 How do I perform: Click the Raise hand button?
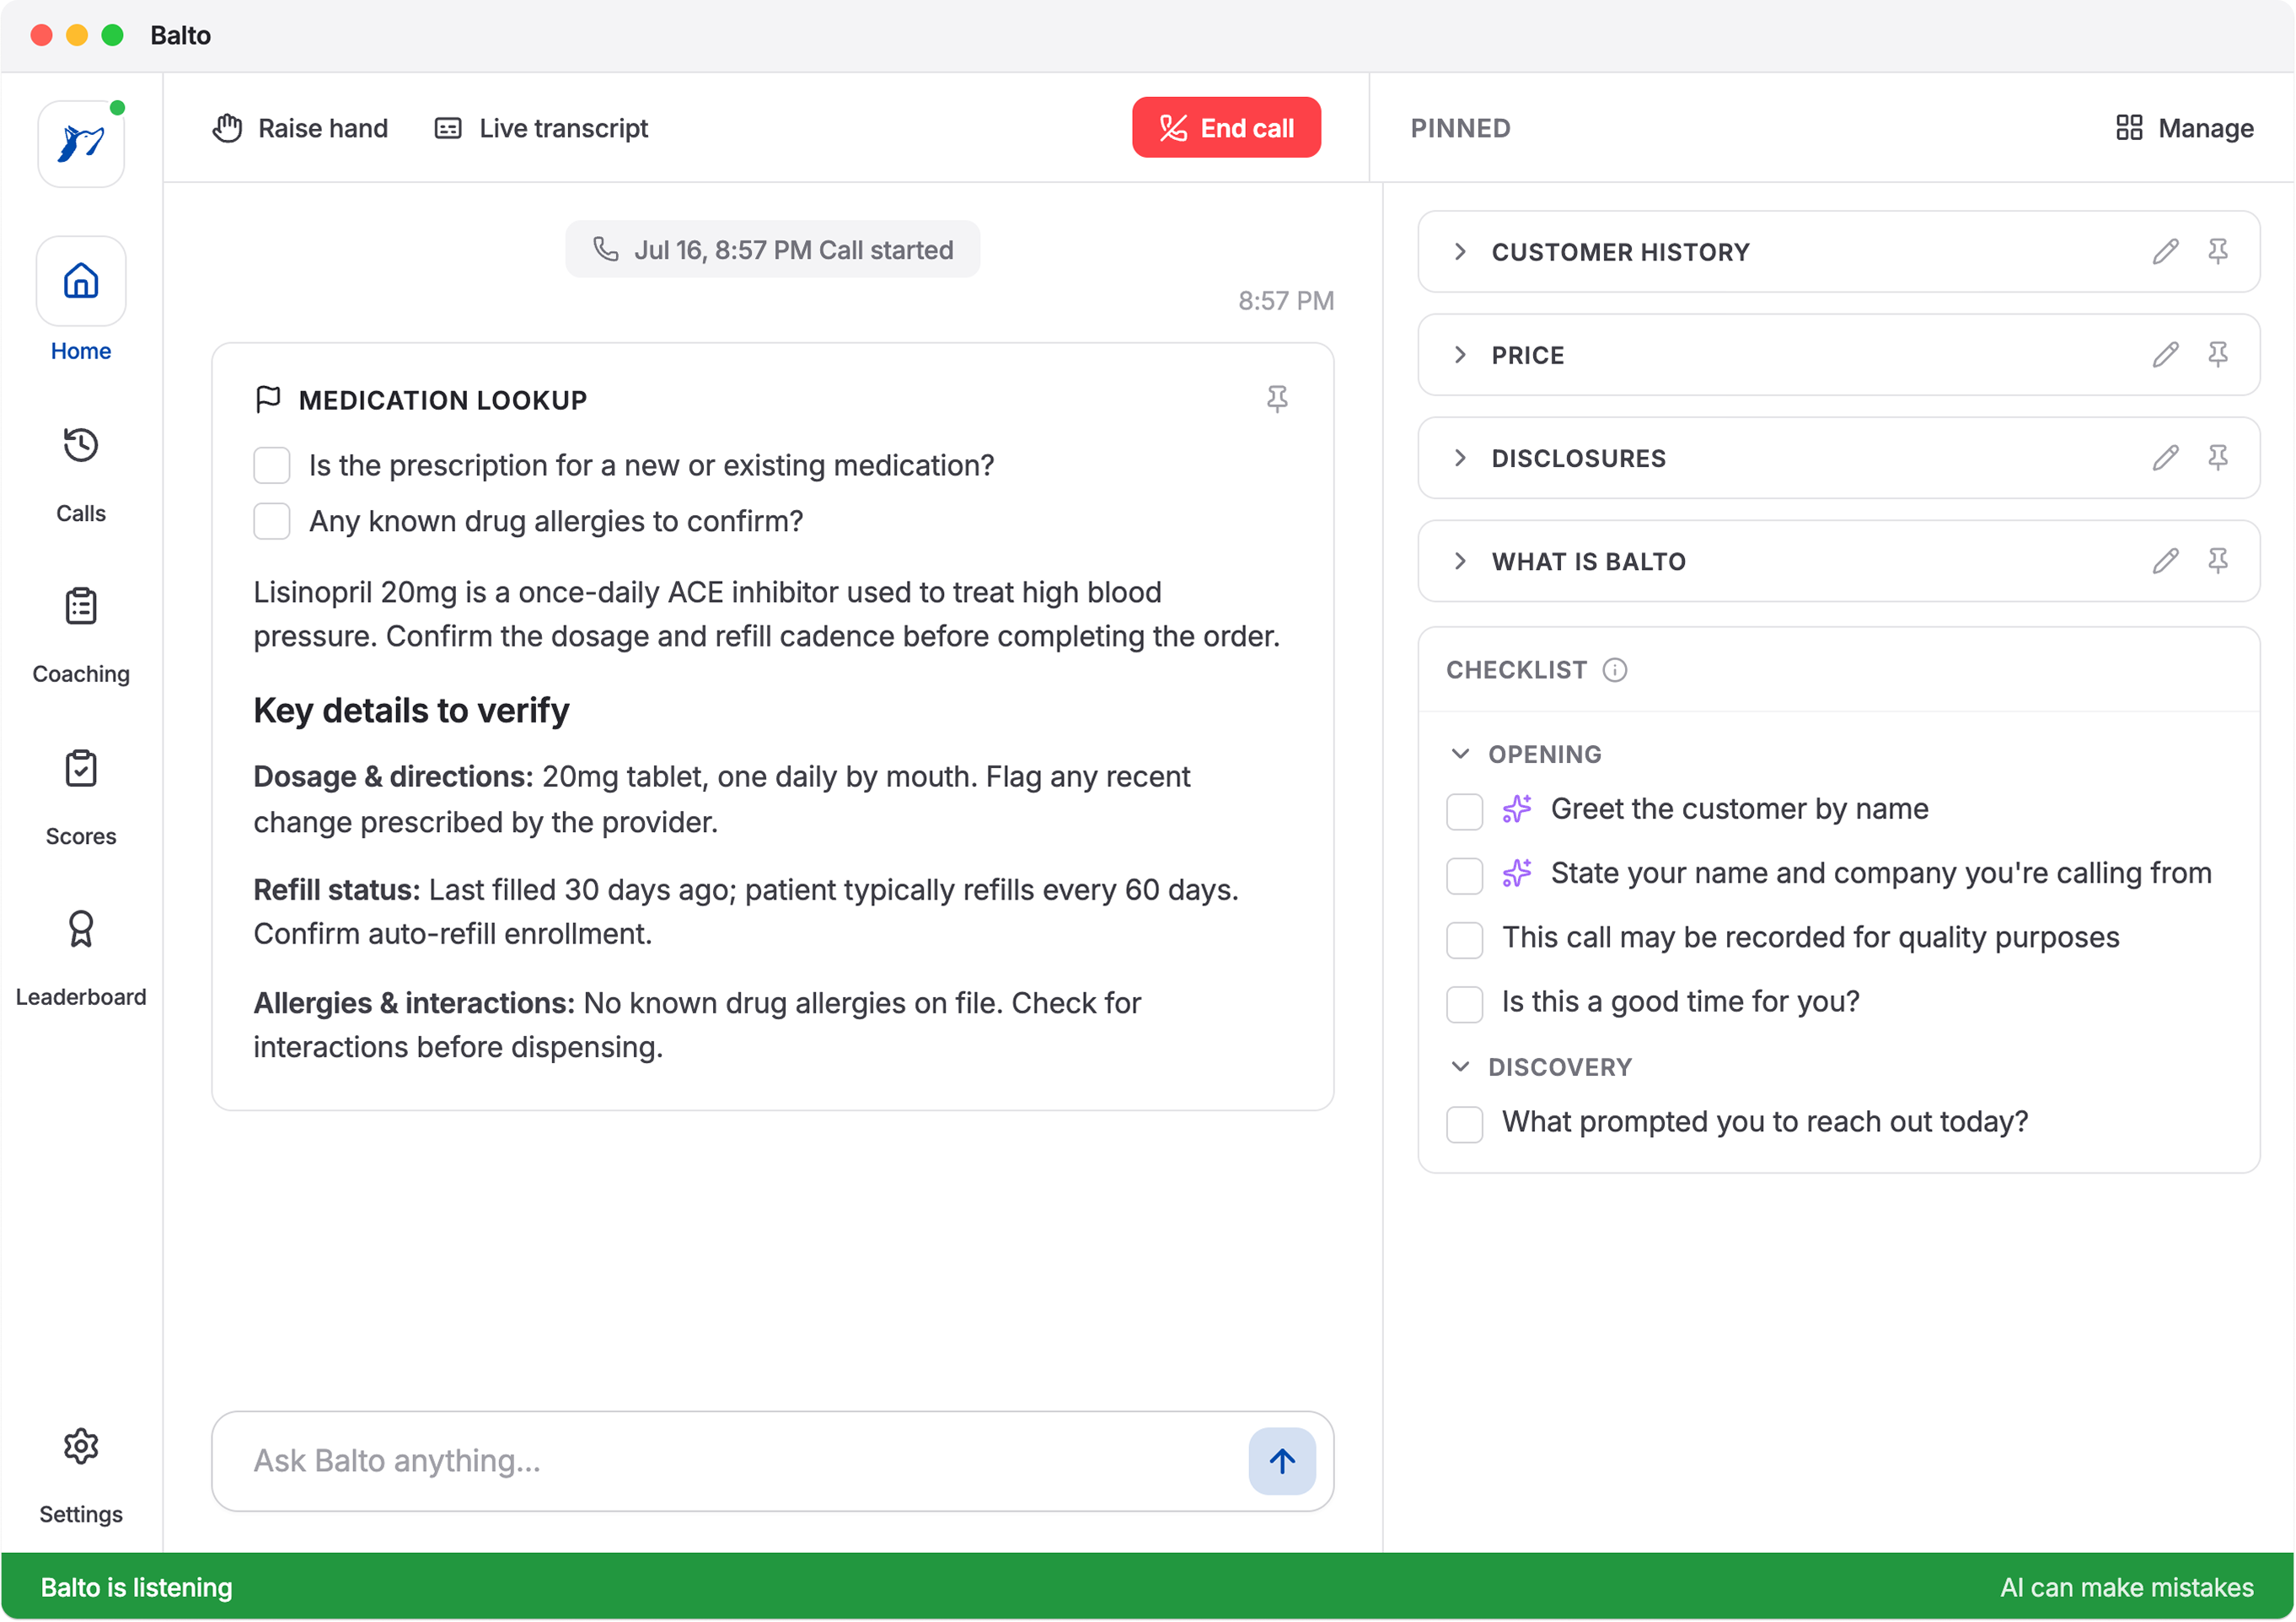pos(300,128)
